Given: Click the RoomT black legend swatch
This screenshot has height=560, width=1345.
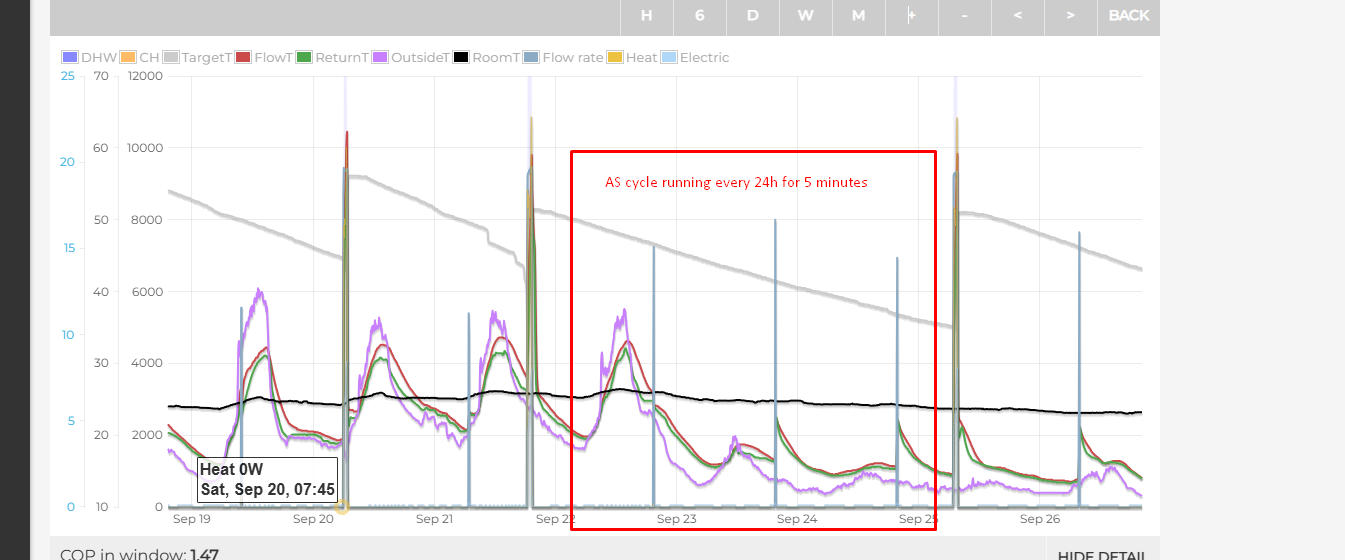Looking at the screenshot, I should click(461, 58).
